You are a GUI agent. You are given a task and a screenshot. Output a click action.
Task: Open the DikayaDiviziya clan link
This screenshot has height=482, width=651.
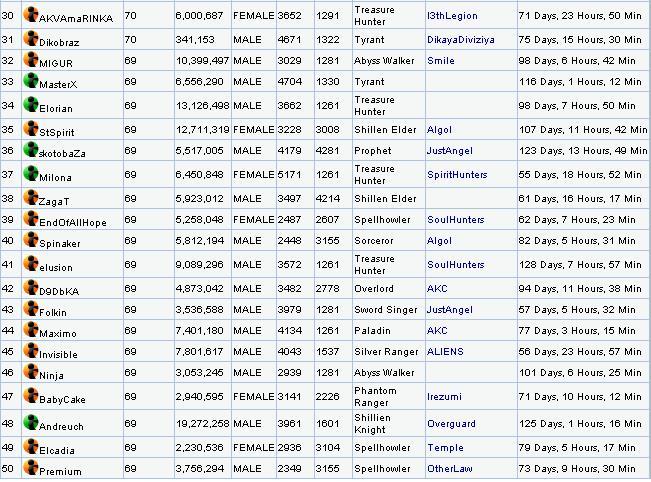click(463, 40)
